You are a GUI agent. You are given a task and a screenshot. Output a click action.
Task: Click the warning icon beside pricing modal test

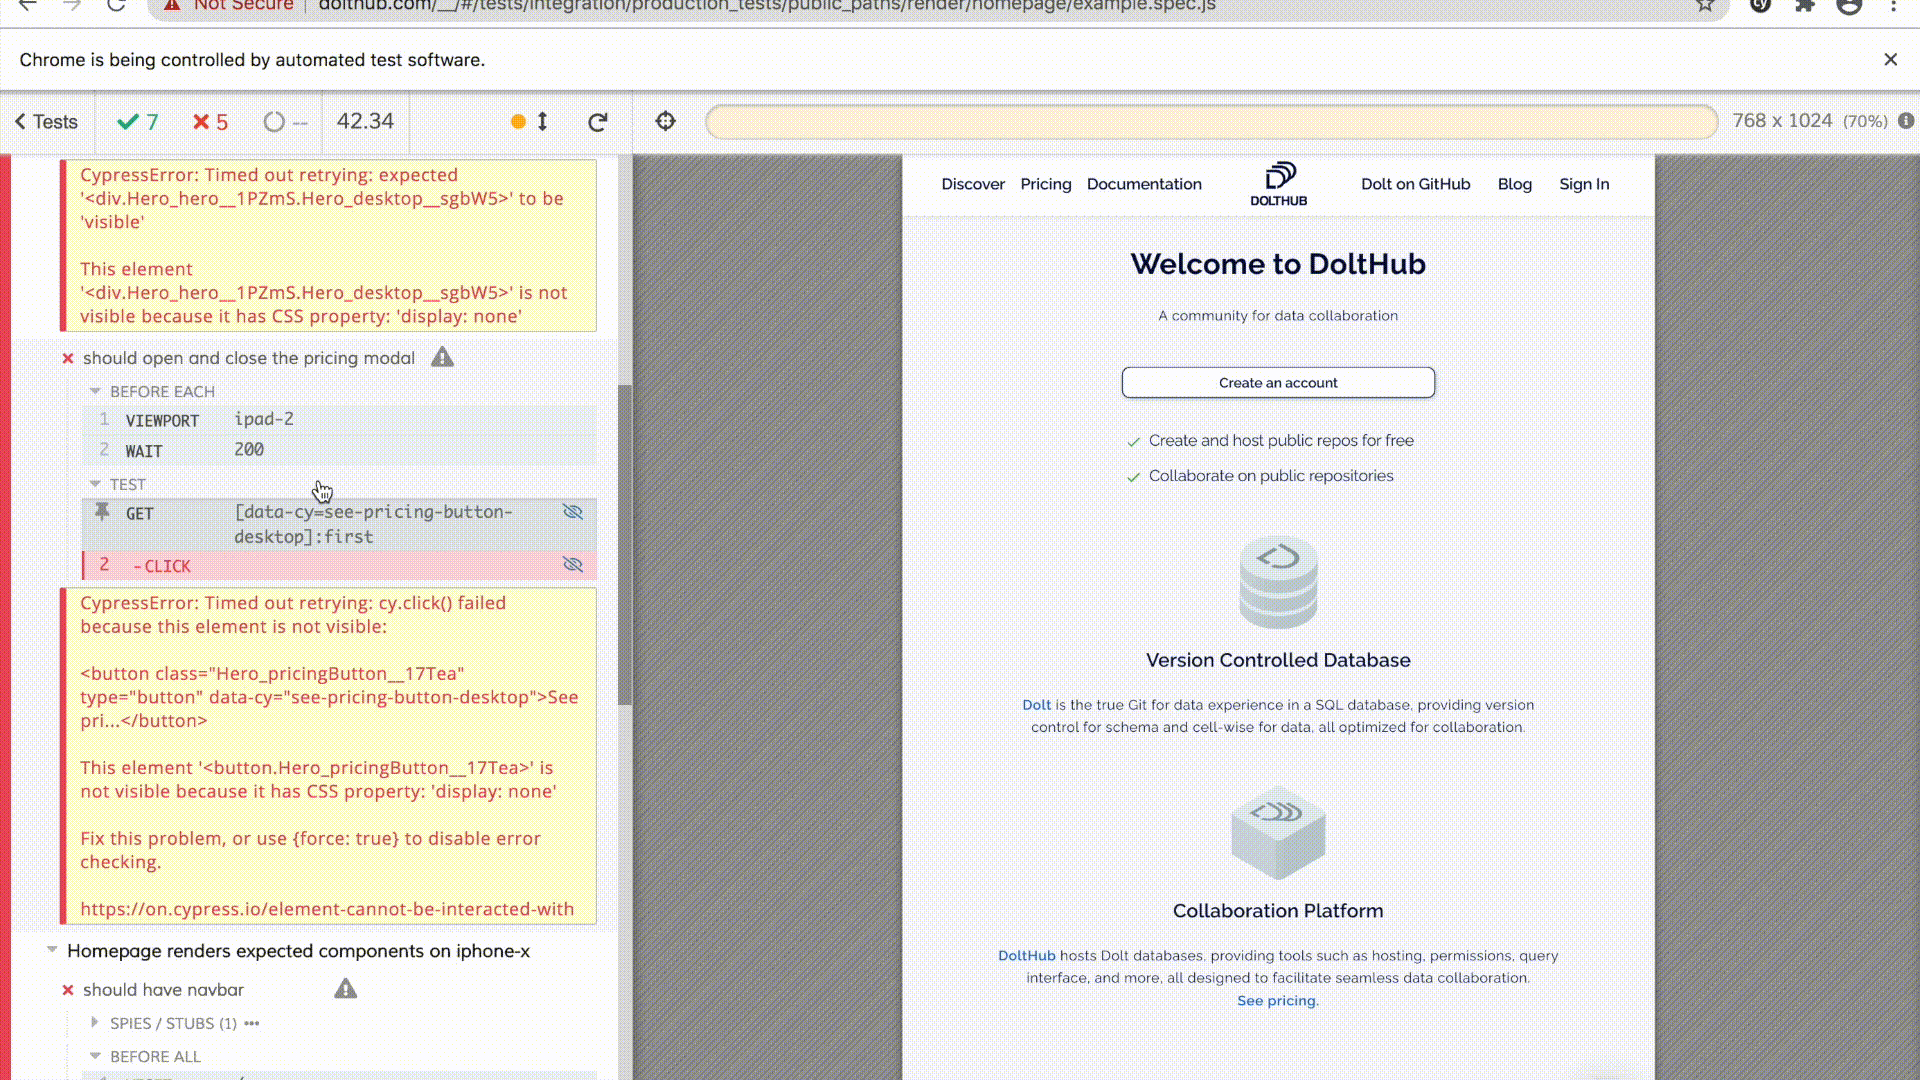442,357
